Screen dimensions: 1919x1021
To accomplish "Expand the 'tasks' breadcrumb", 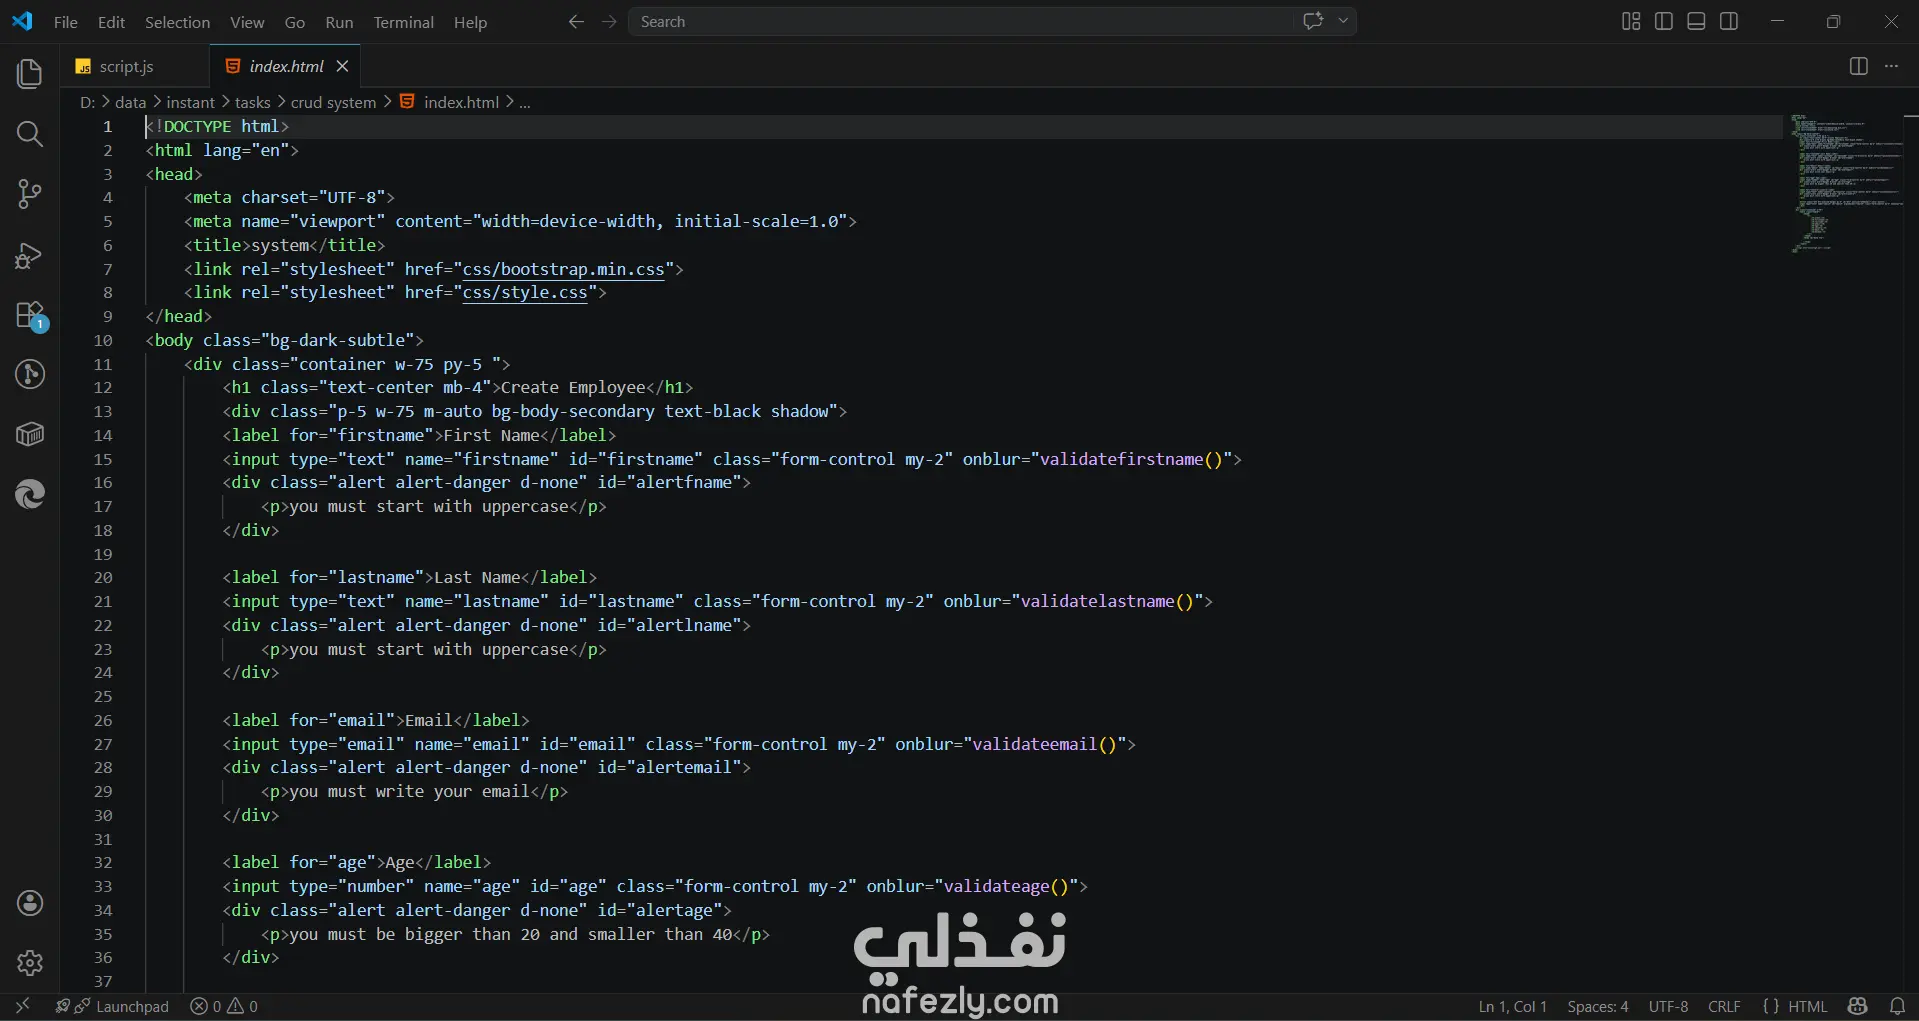I will point(252,102).
